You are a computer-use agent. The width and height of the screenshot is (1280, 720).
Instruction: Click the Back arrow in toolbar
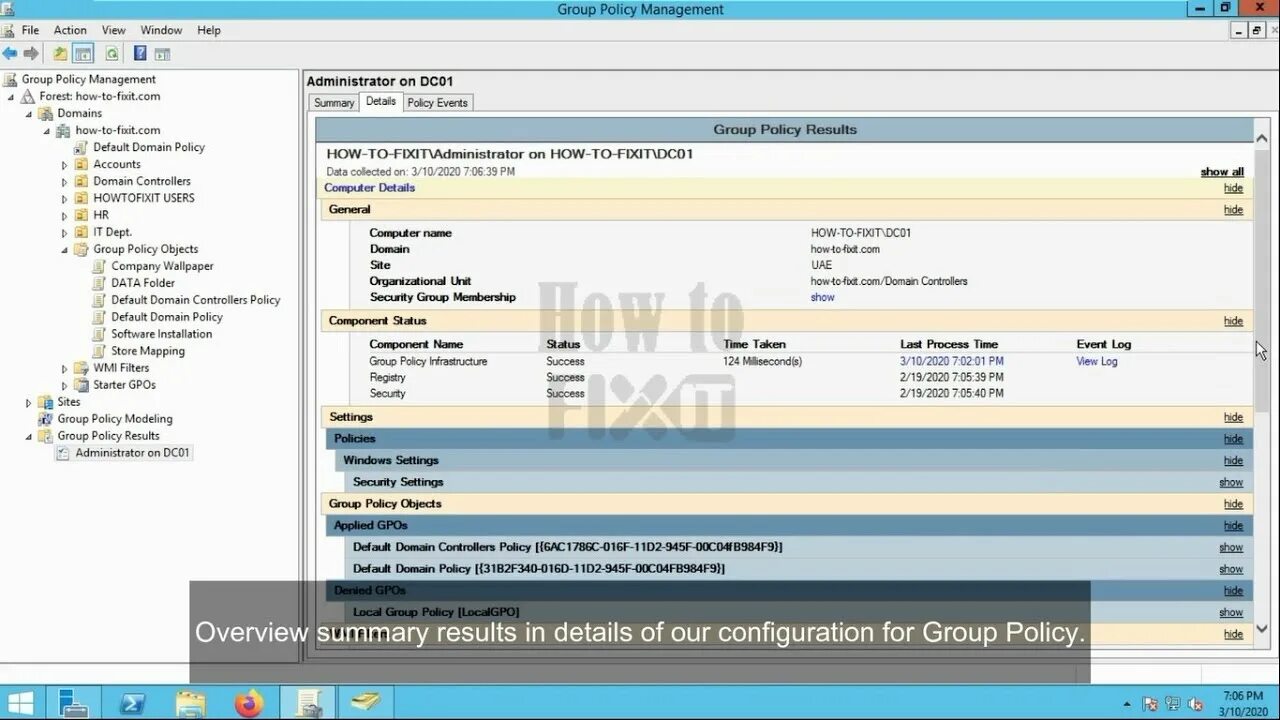point(10,54)
